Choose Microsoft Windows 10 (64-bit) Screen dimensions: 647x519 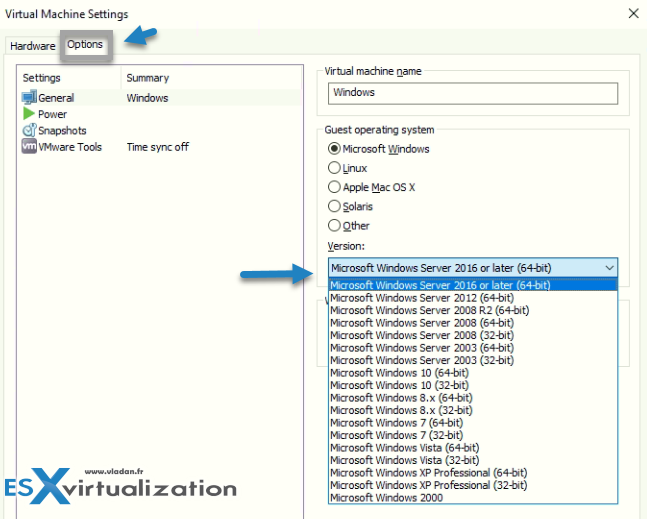pos(473,373)
